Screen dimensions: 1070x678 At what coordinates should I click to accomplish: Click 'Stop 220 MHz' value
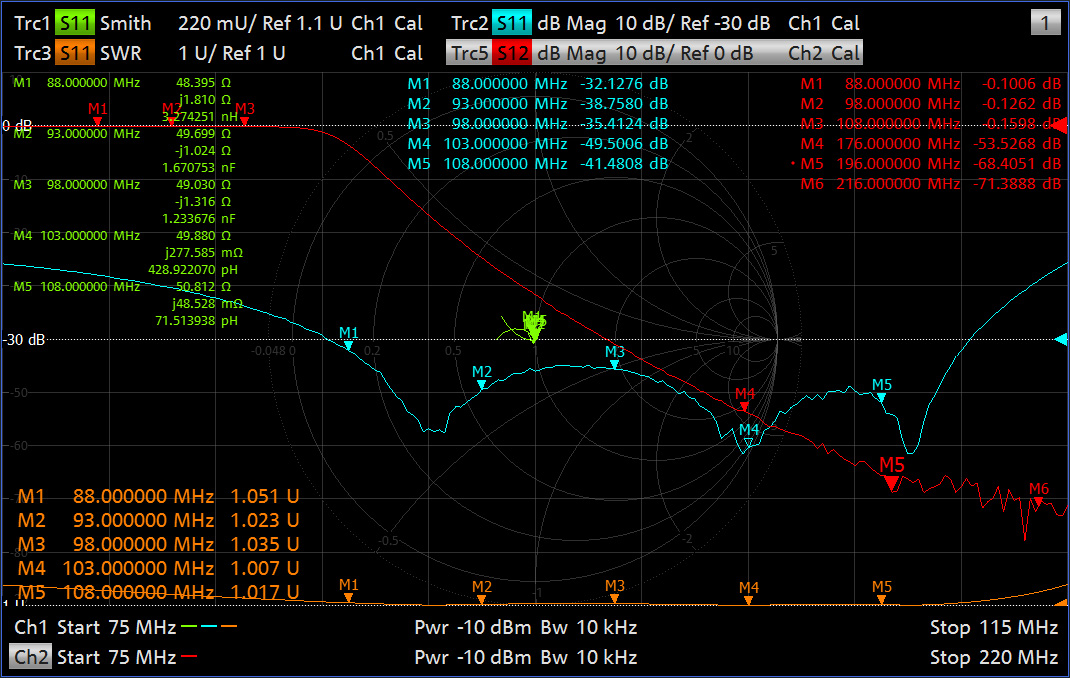coord(994,657)
